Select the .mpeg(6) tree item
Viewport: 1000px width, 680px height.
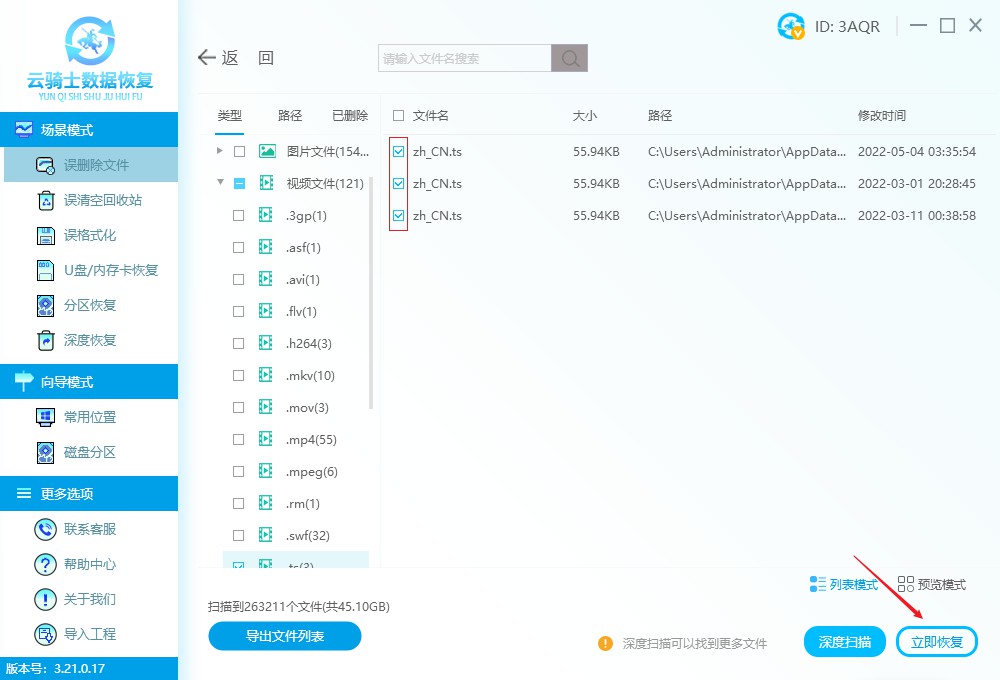(x=312, y=471)
